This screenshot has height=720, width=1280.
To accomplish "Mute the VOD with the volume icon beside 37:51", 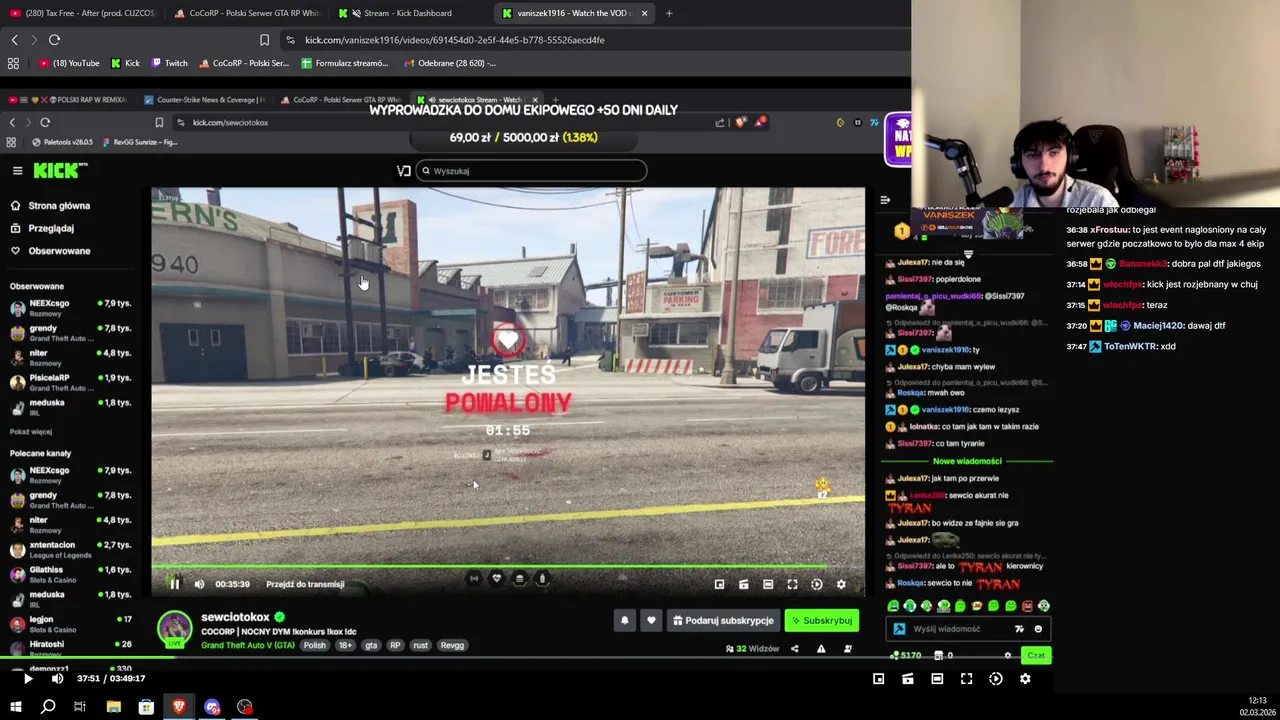I will tap(57, 679).
